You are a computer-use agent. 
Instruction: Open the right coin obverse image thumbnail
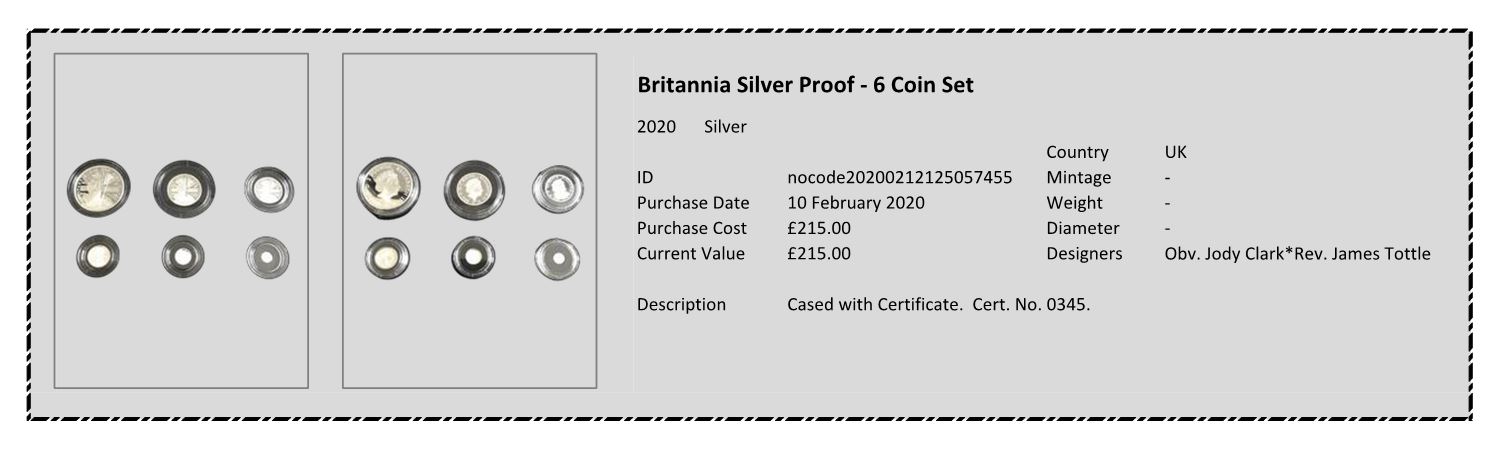pos(470,220)
